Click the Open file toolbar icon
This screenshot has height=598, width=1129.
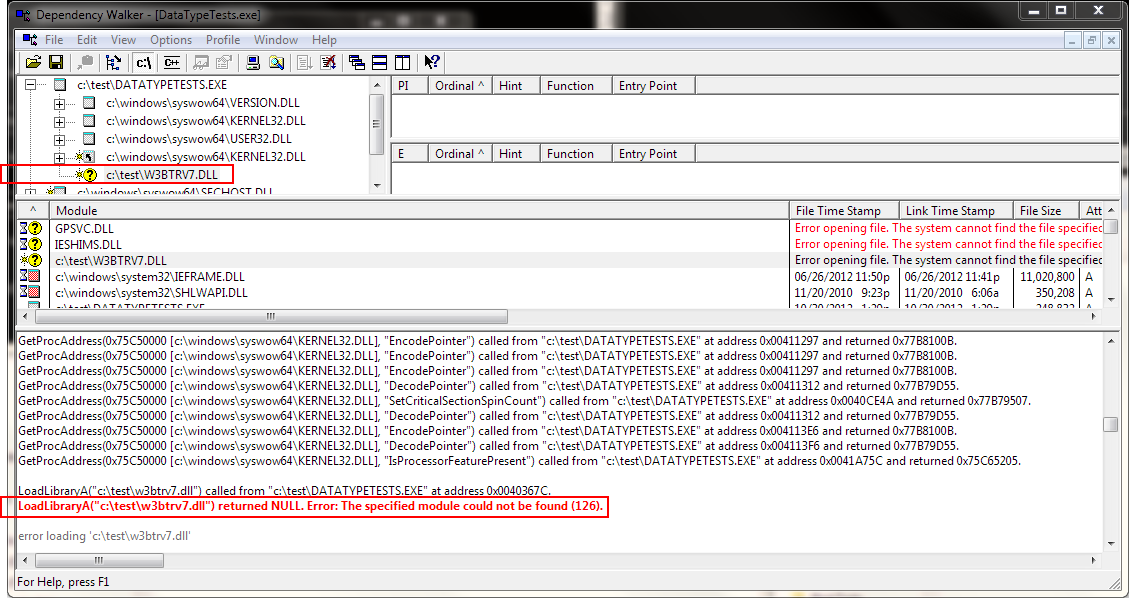34,63
